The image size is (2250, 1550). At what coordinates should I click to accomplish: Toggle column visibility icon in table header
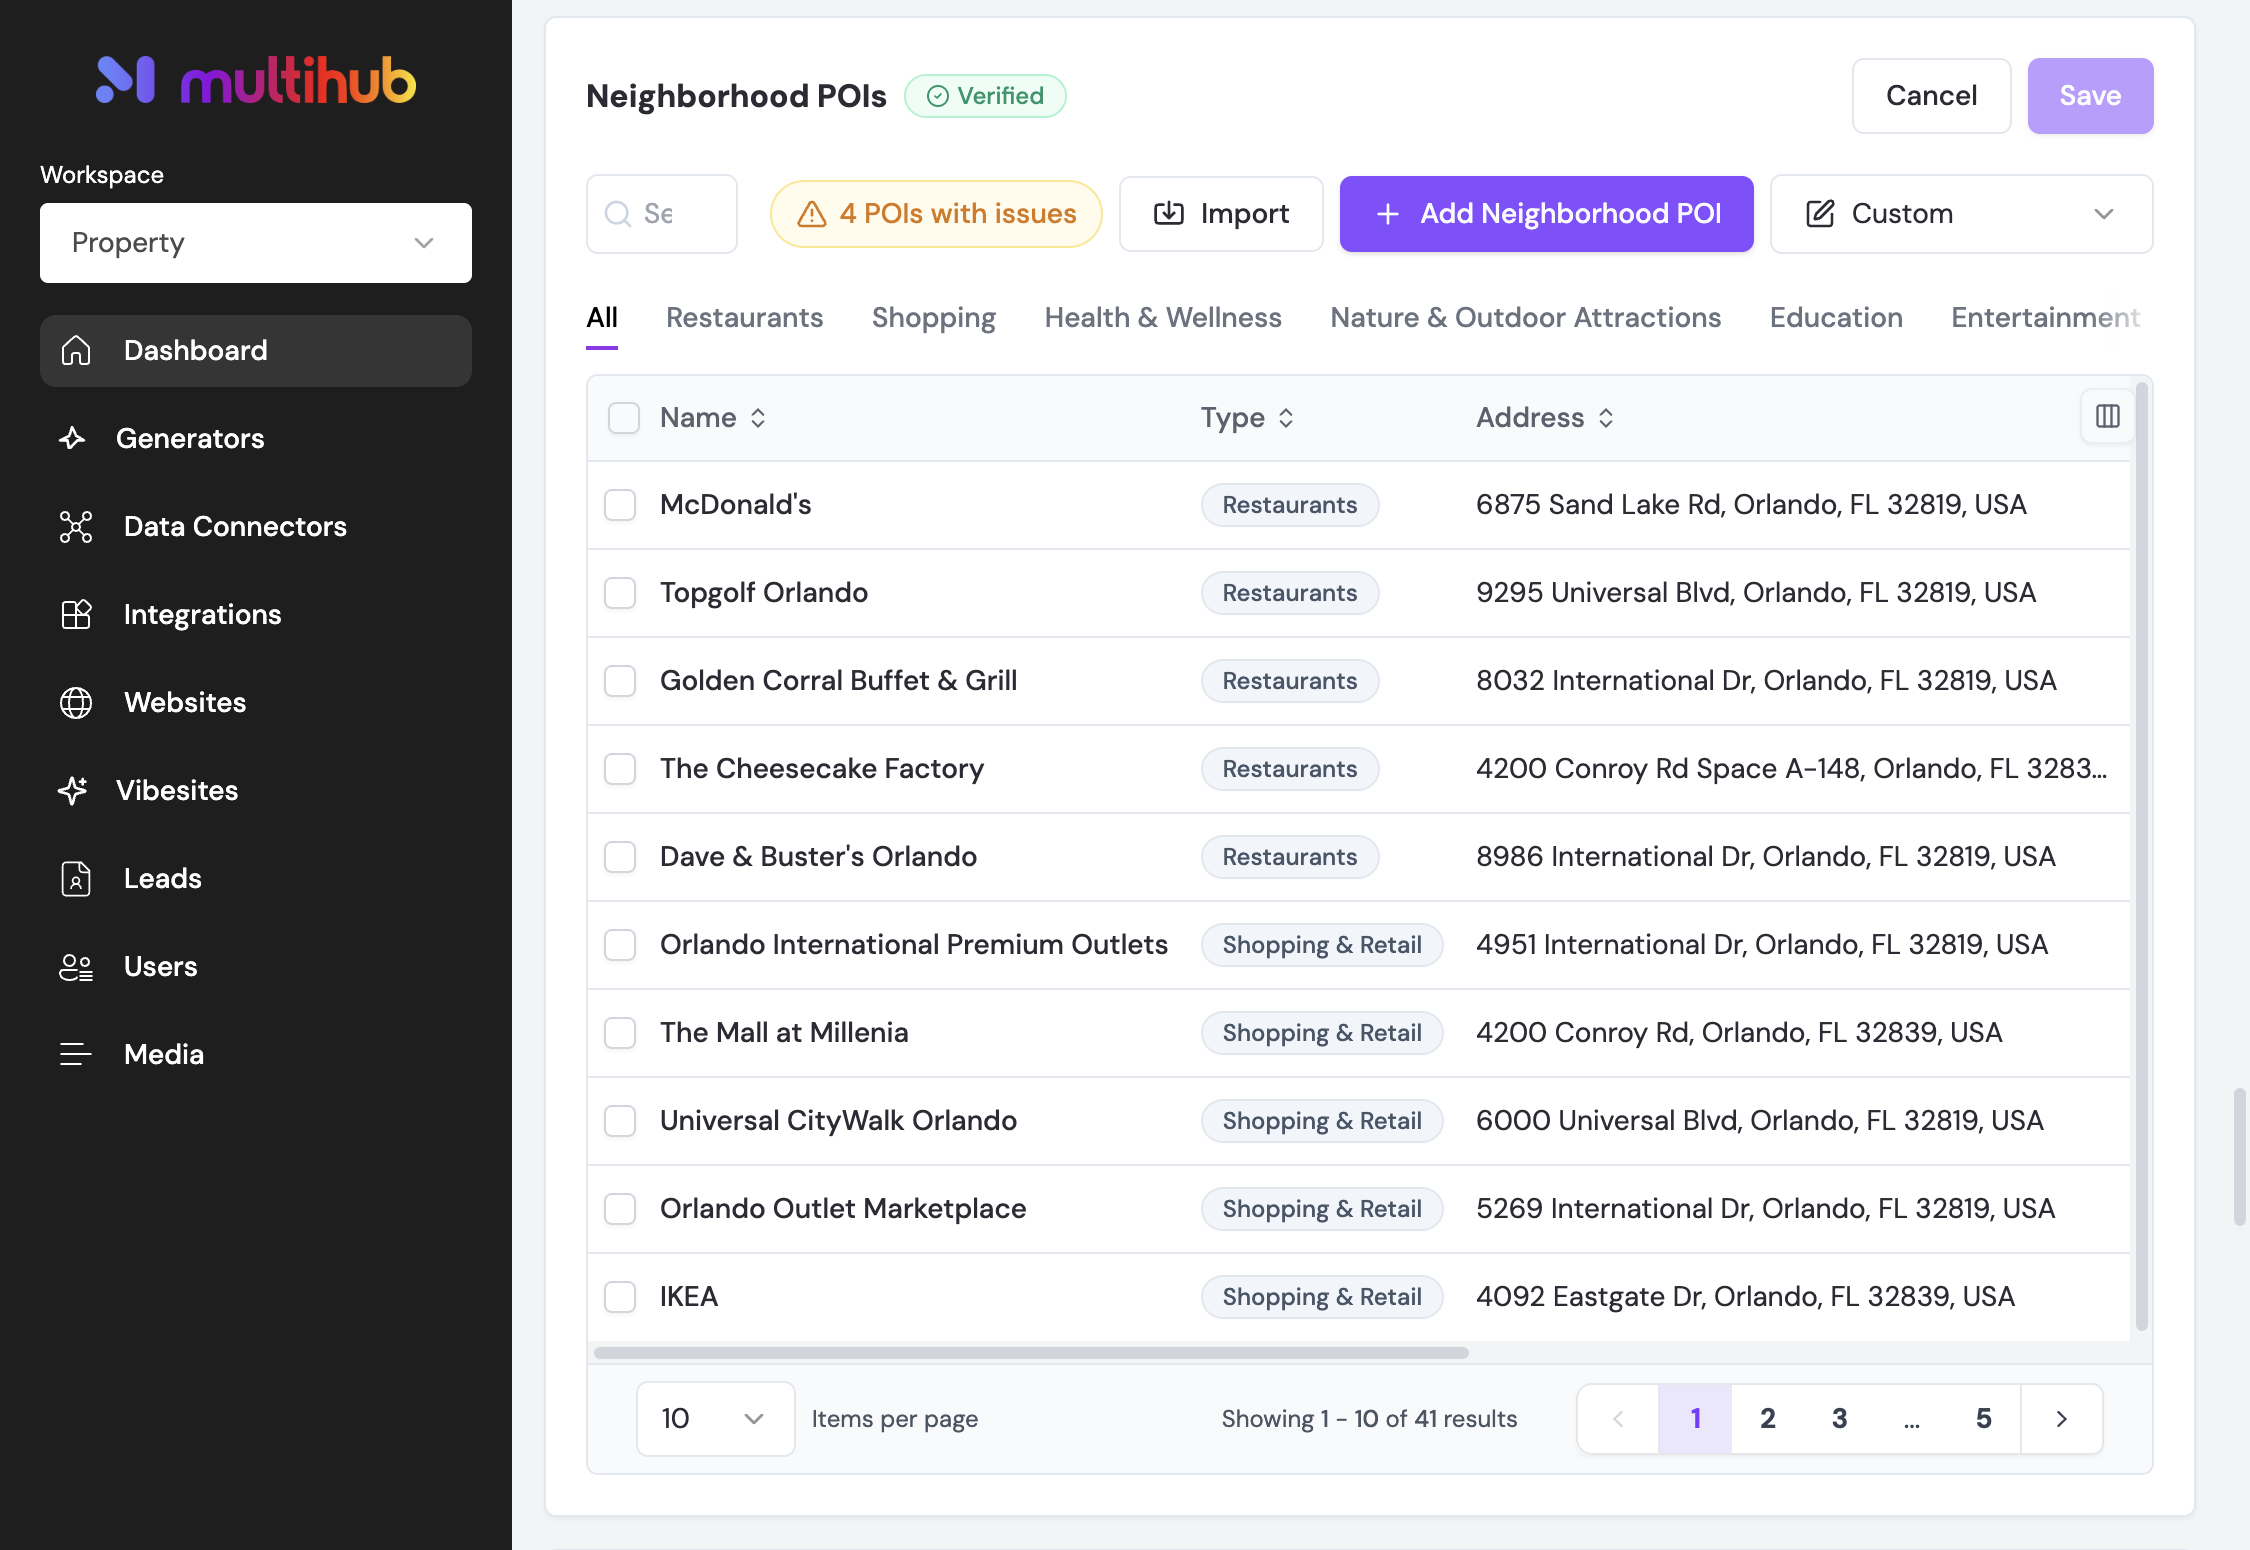2107,416
